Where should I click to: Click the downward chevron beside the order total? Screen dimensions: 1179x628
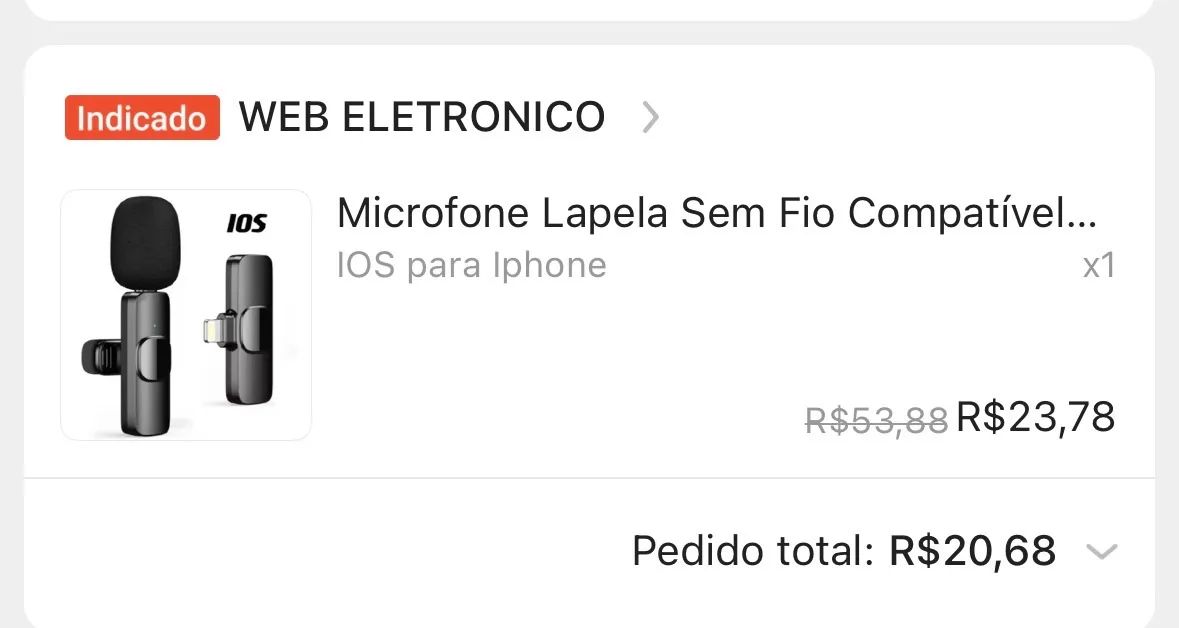pos(1101,550)
